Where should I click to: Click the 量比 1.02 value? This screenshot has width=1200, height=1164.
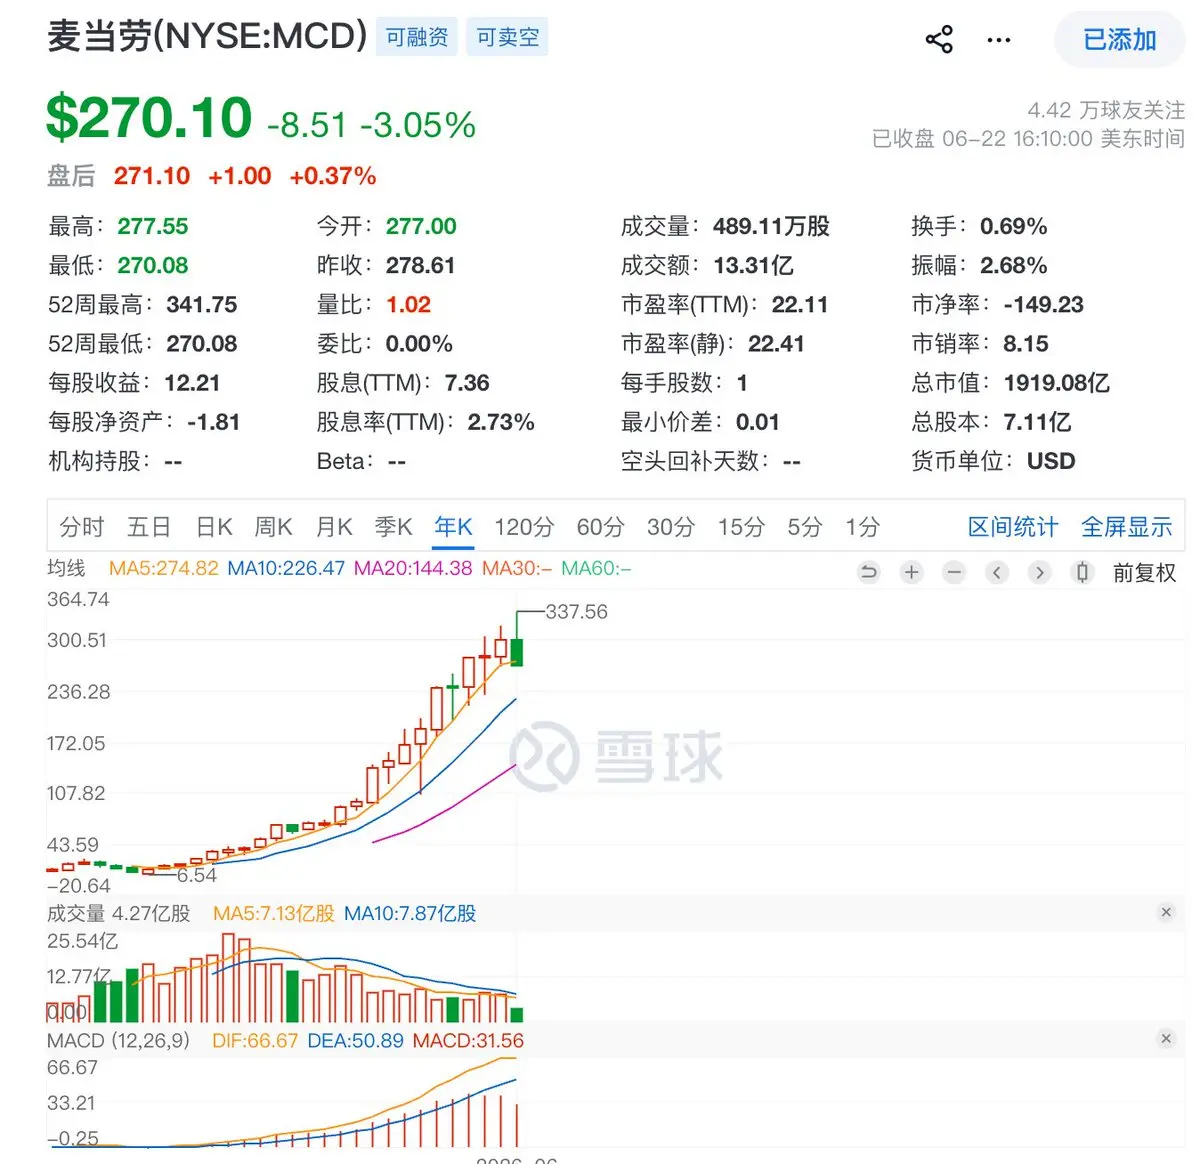(x=408, y=304)
